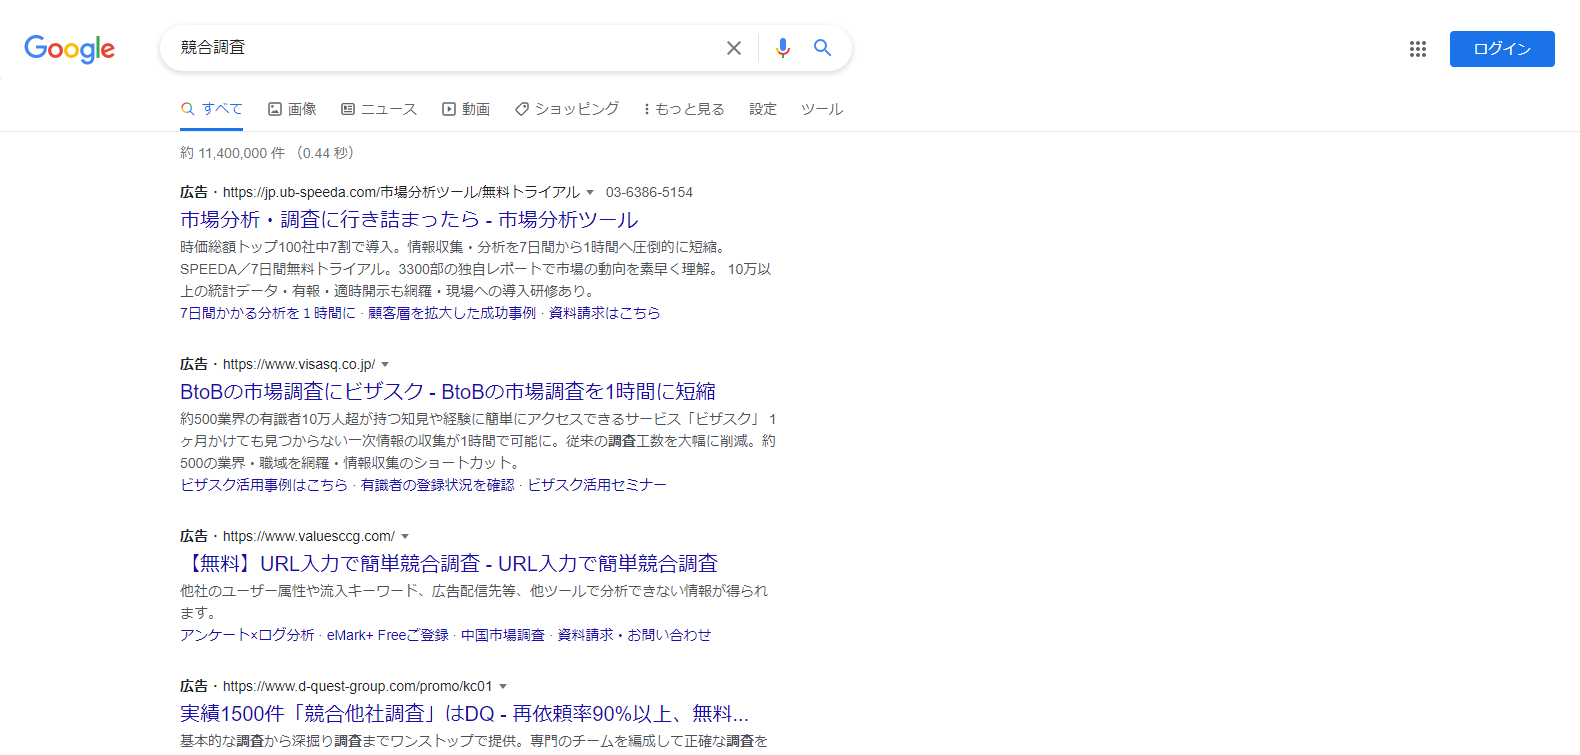The width and height of the screenshot is (1580, 755).
Task: Open sitelink eMark+ Freeご登録
Action: pos(388,635)
